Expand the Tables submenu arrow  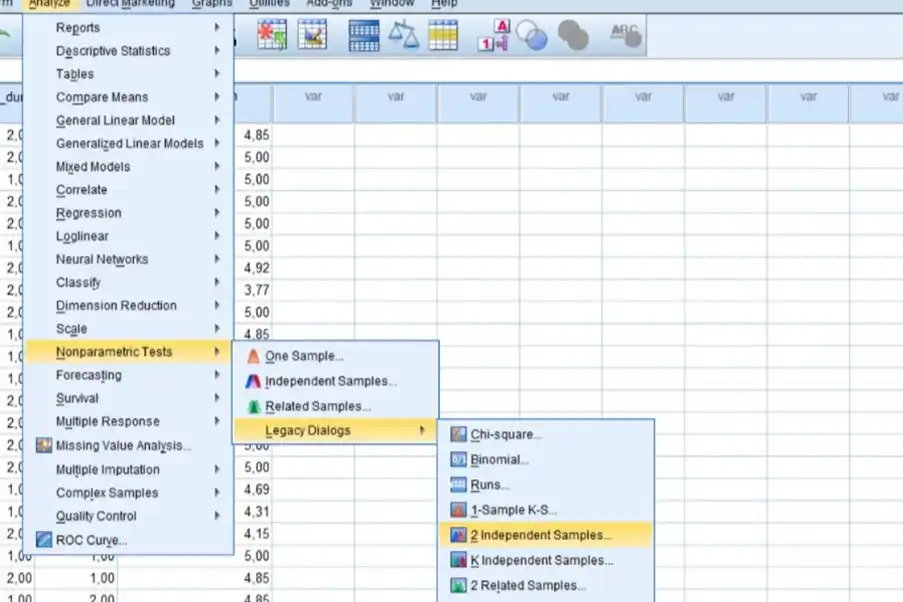(x=217, y=73)
